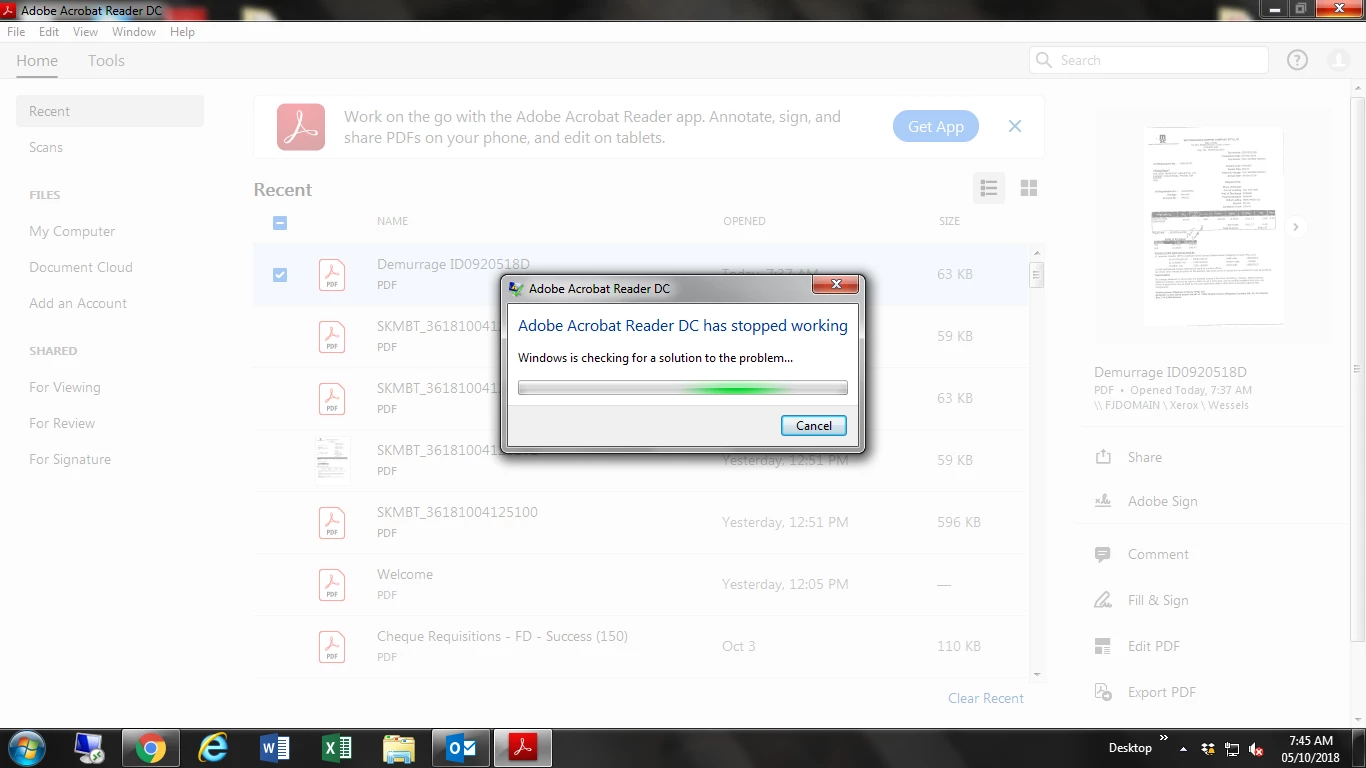Switch to list view layout

[989, 188]
